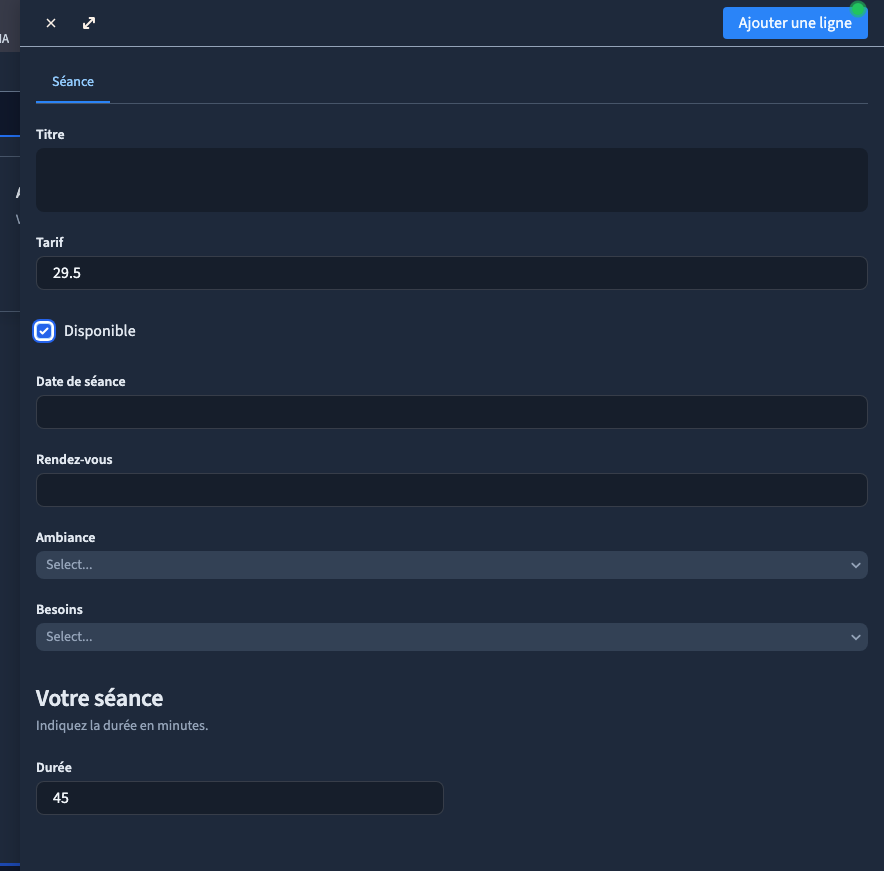The image size is (884, 871).
Task: Focus the Titre text area
Action: point(452,180)
